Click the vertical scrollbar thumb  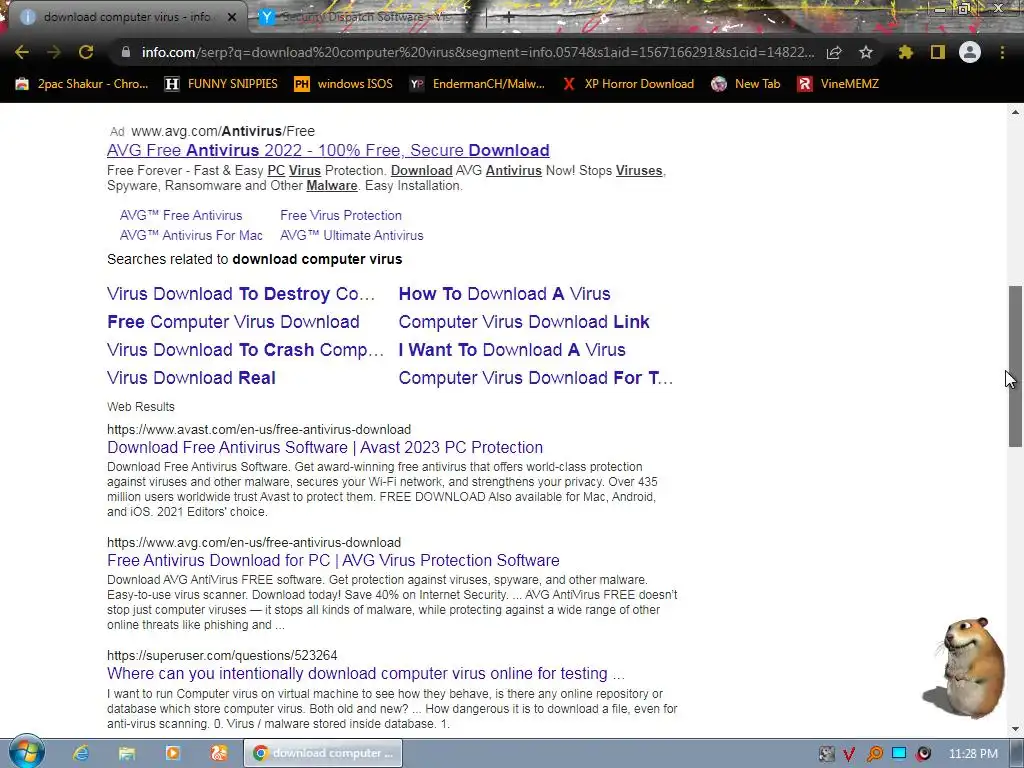click(x=1015, y=366)
